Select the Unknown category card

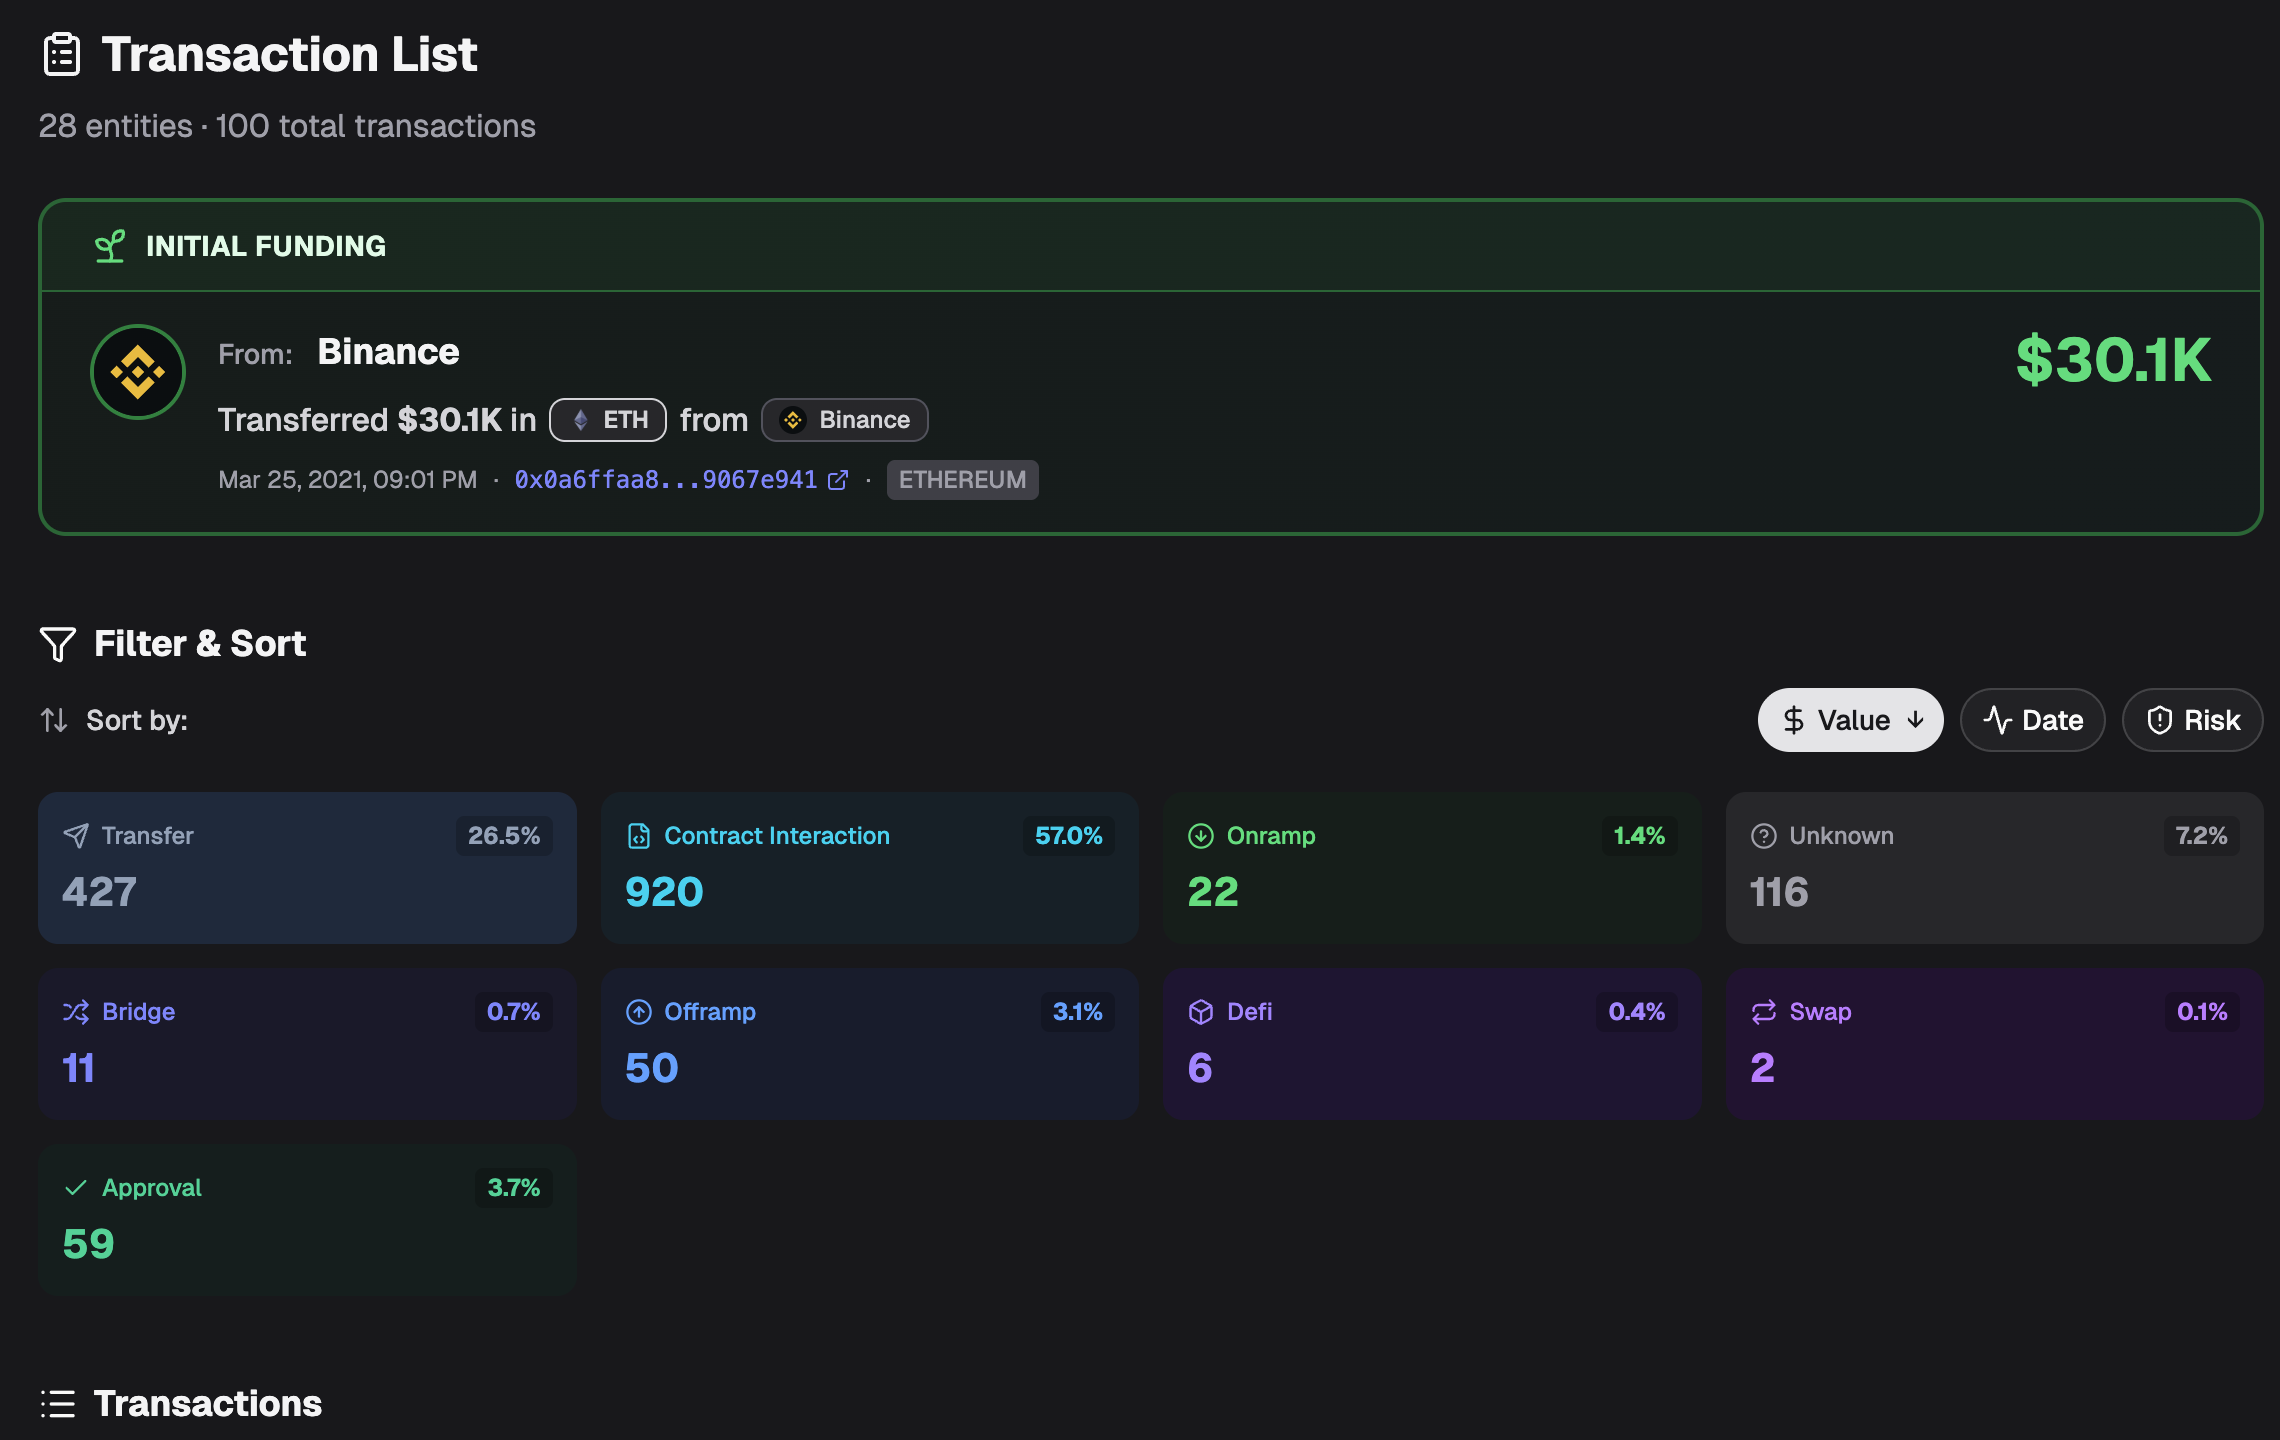tap(1994, 868)
